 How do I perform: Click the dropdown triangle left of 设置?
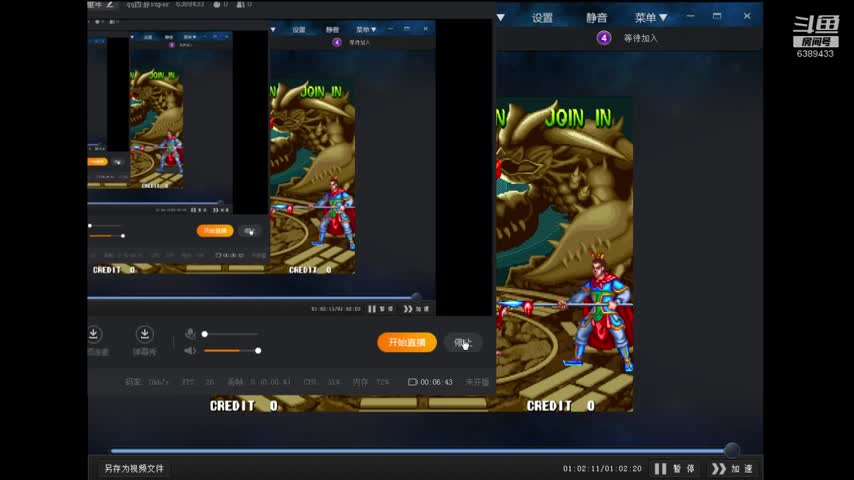pyautogui.click(x=501, y=18)
